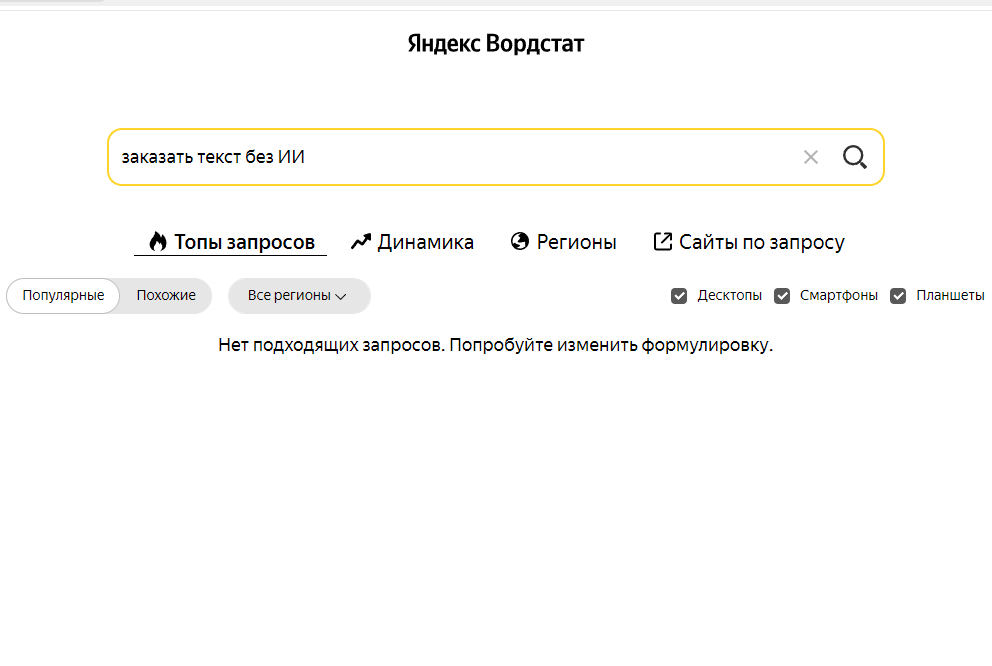Screen dimensions: 992x666
Task: Open the Регионы tab
Action: pyautogui.click(x=576, y=242)
